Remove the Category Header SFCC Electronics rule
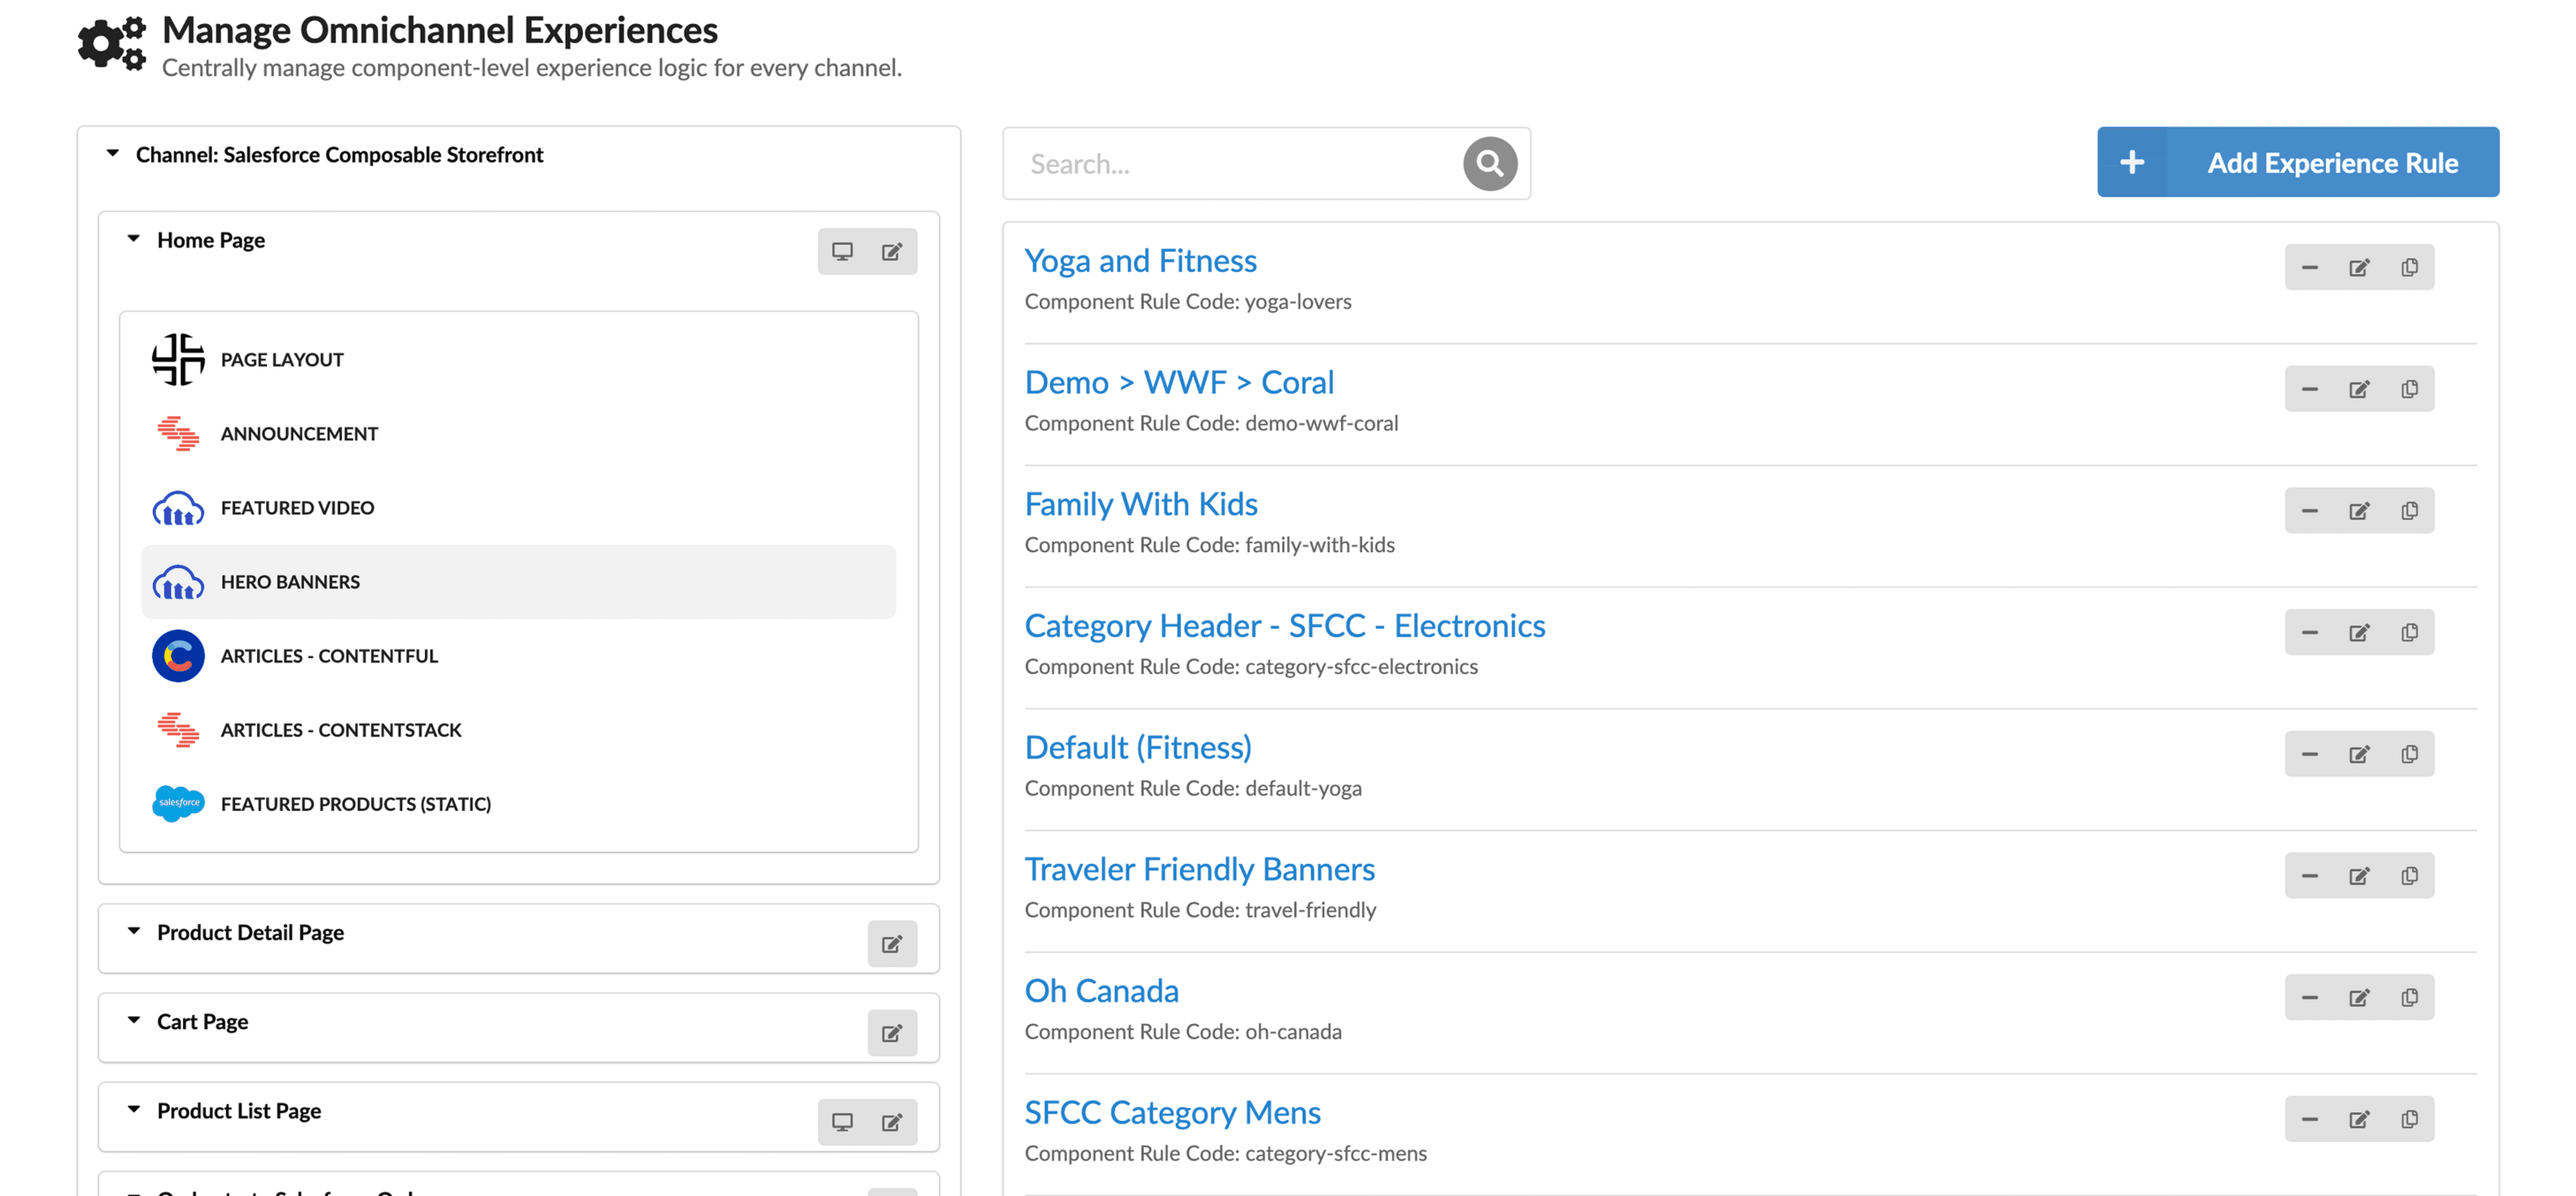This screenshot has width=2576, height=1196. pos(2310,632)
